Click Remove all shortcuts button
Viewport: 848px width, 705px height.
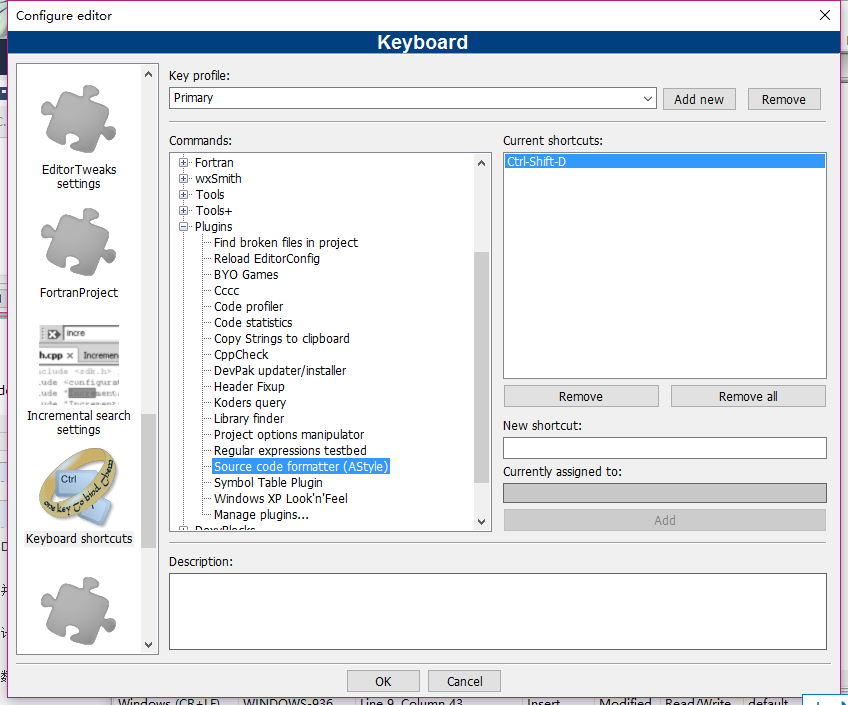click(748, 396)
